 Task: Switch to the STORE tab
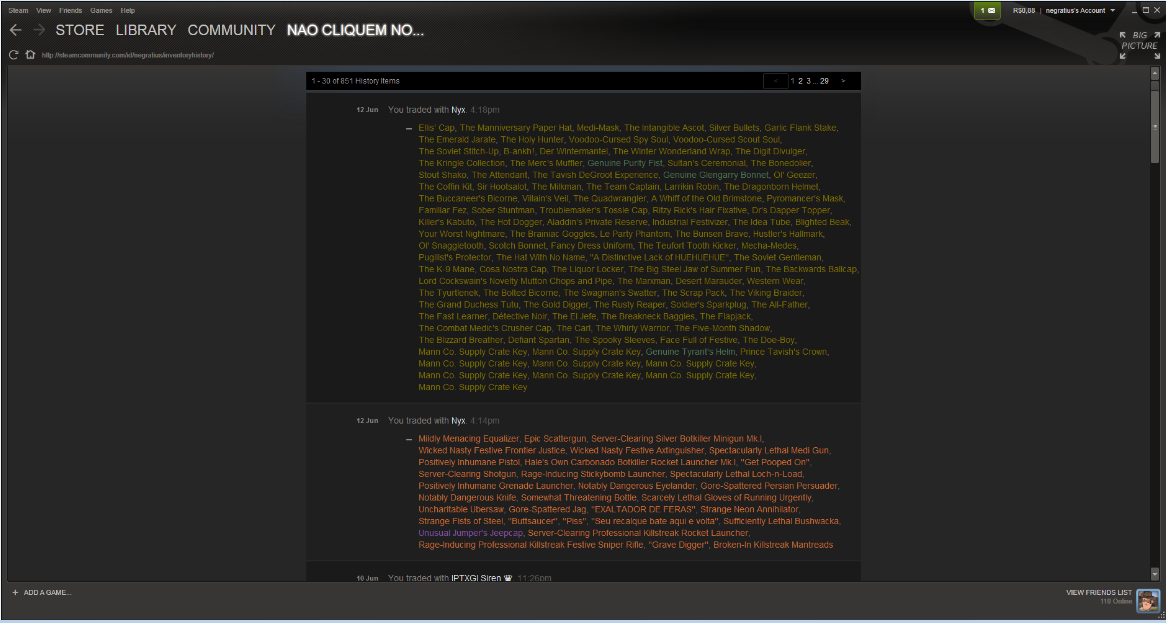pyautogui.click(x=80, y=30)
